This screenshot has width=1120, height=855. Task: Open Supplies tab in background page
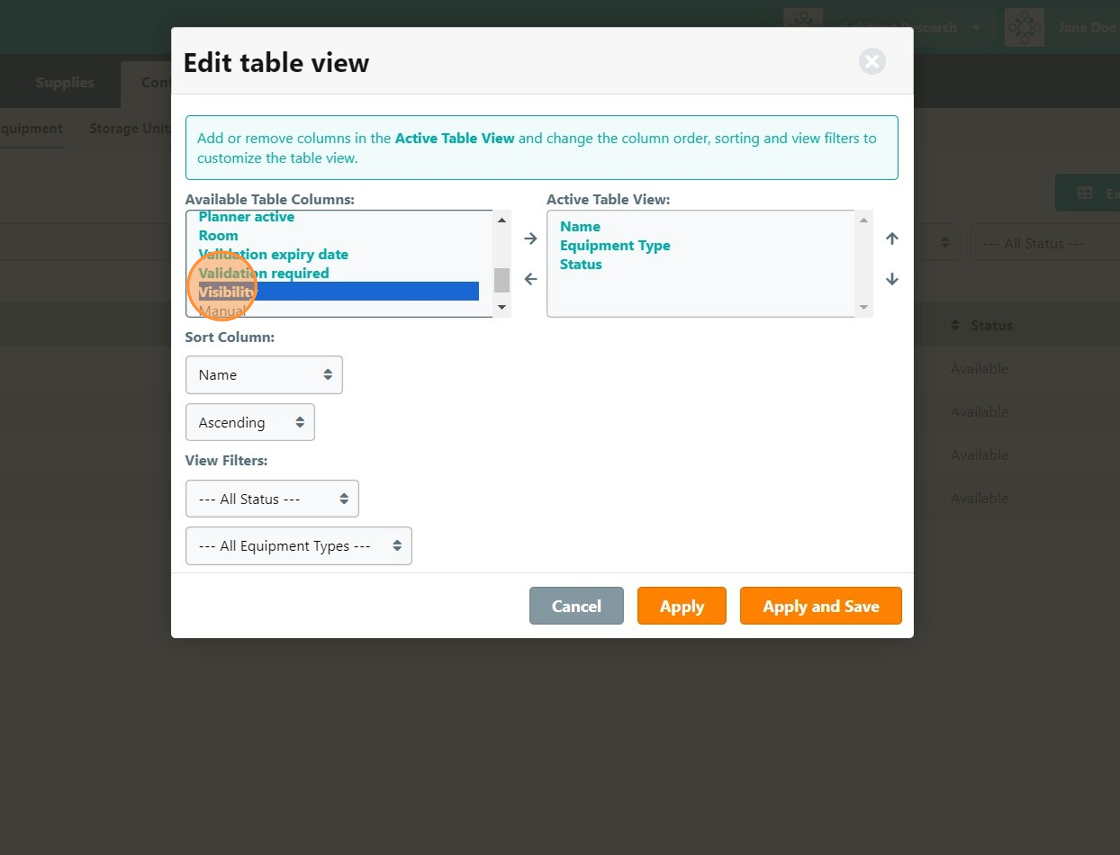64,82
